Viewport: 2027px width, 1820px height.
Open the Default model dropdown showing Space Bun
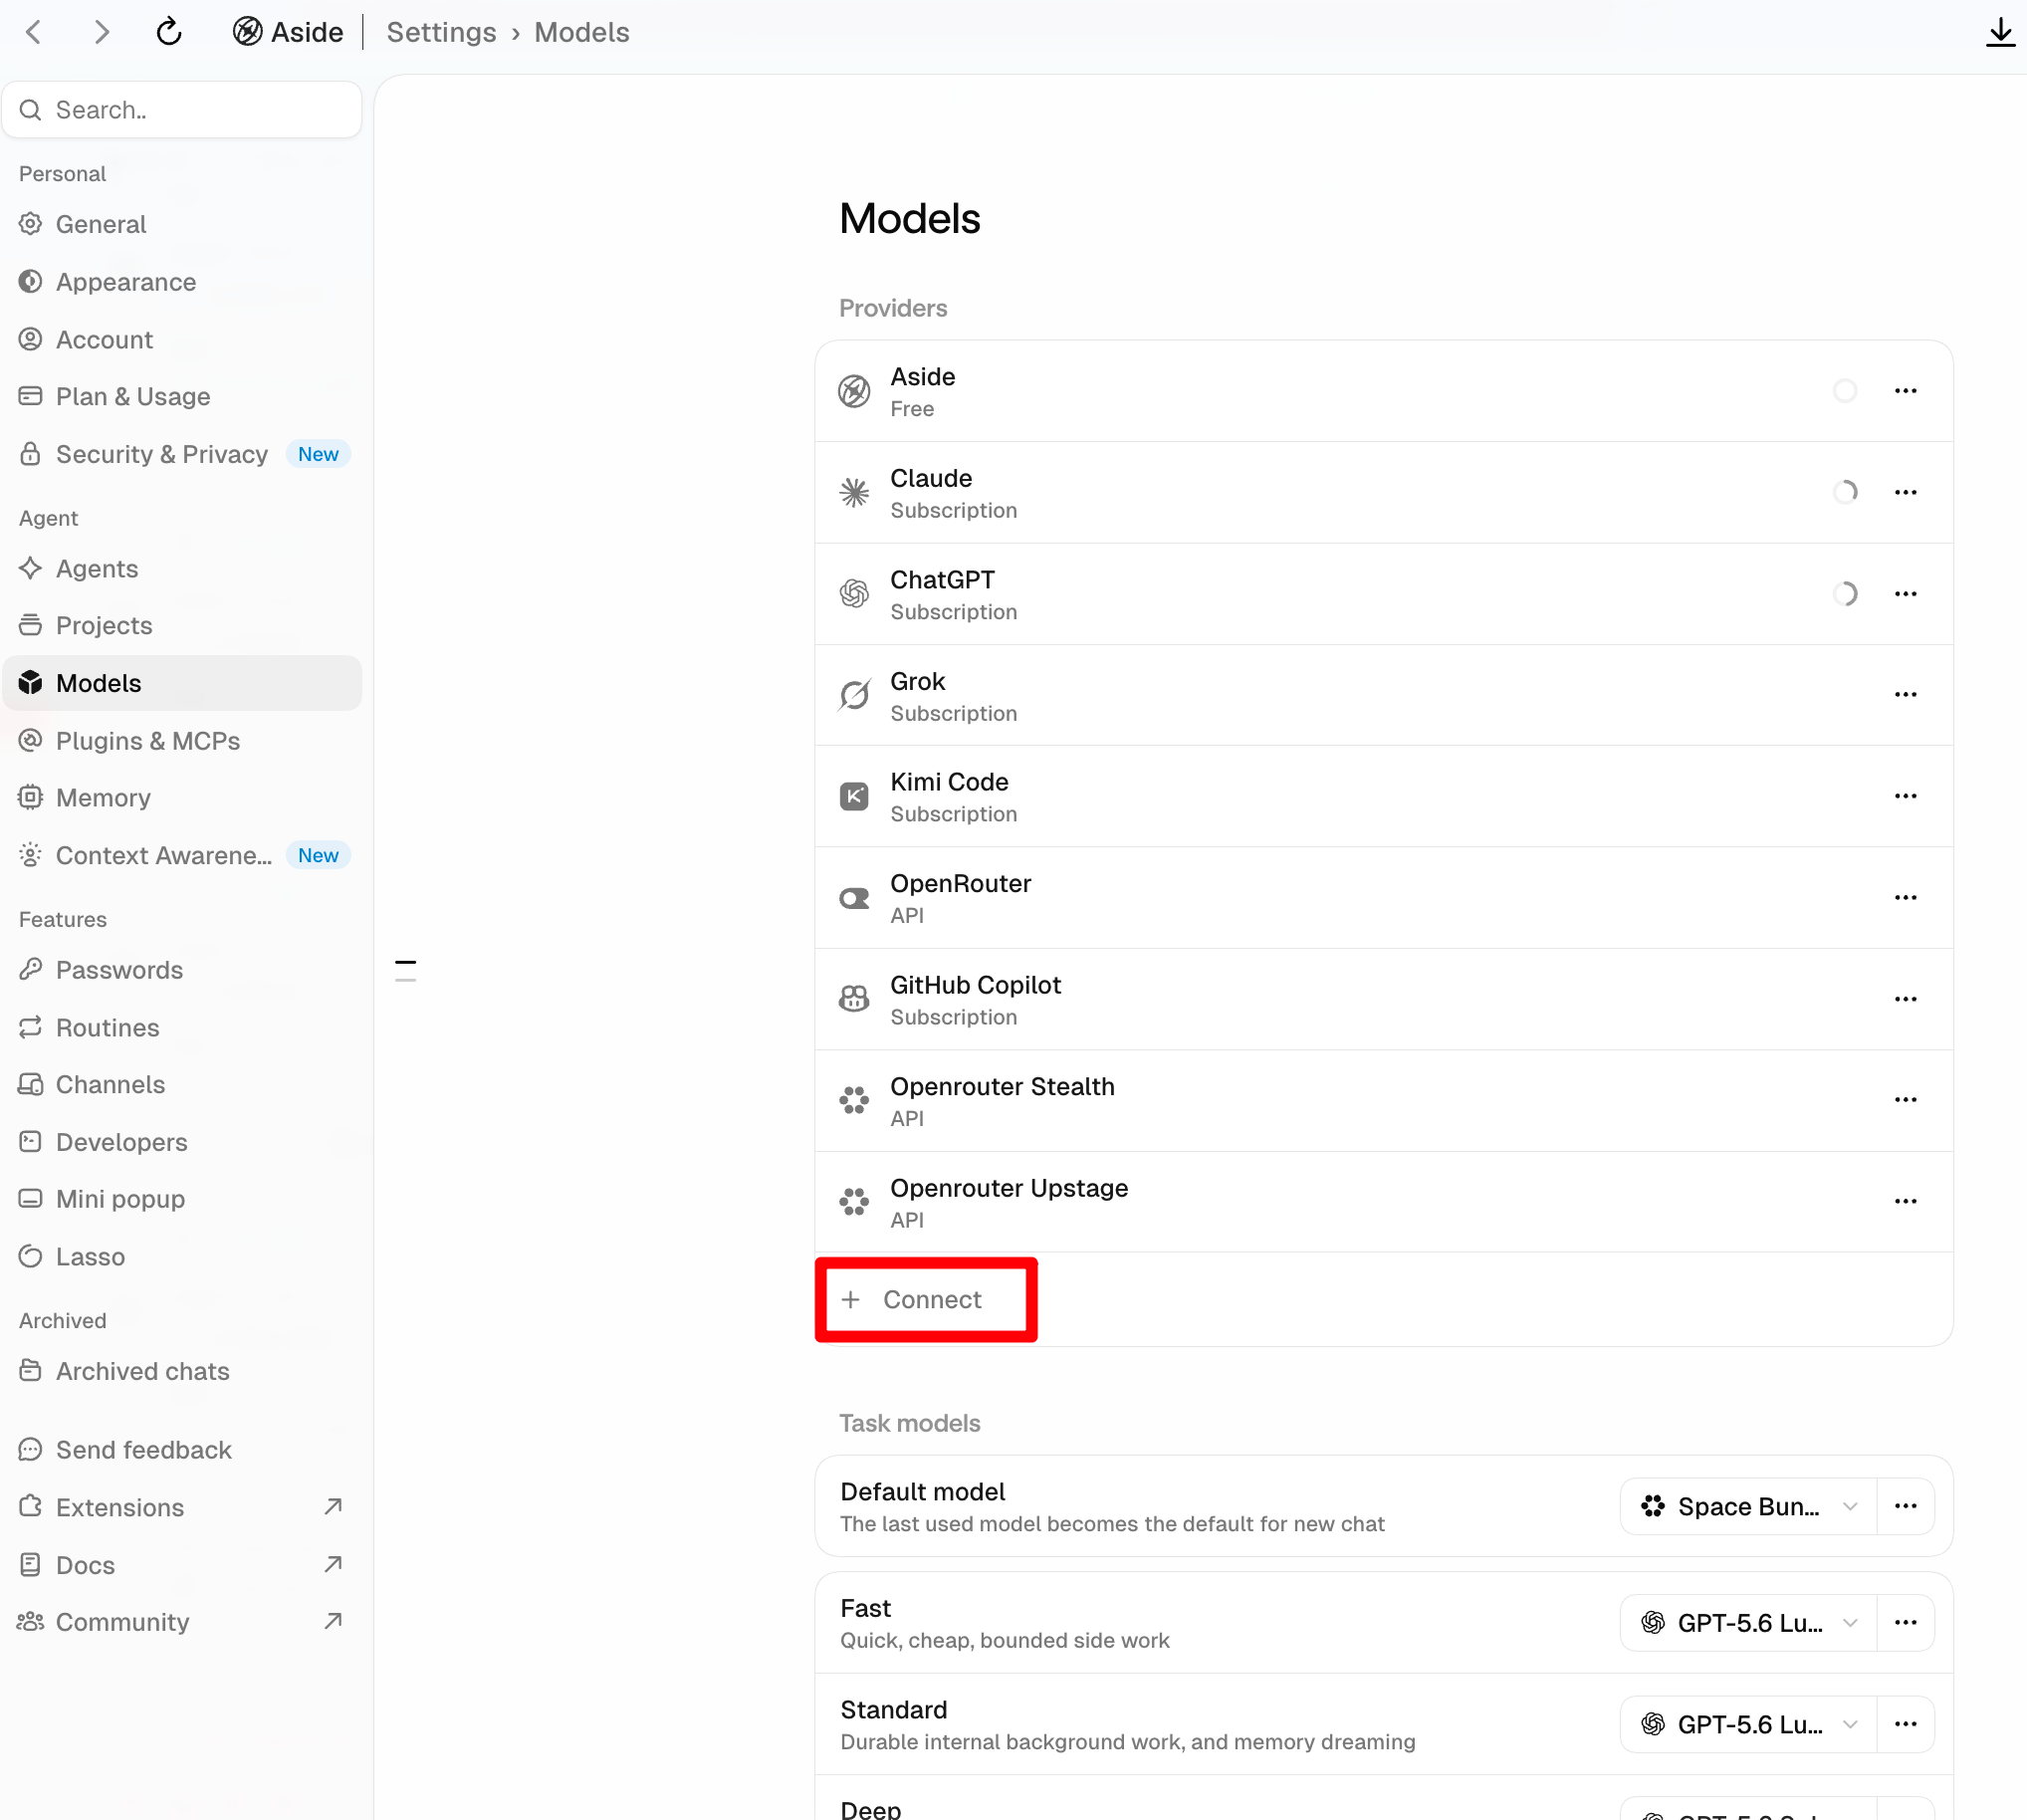[1748, 1507]
